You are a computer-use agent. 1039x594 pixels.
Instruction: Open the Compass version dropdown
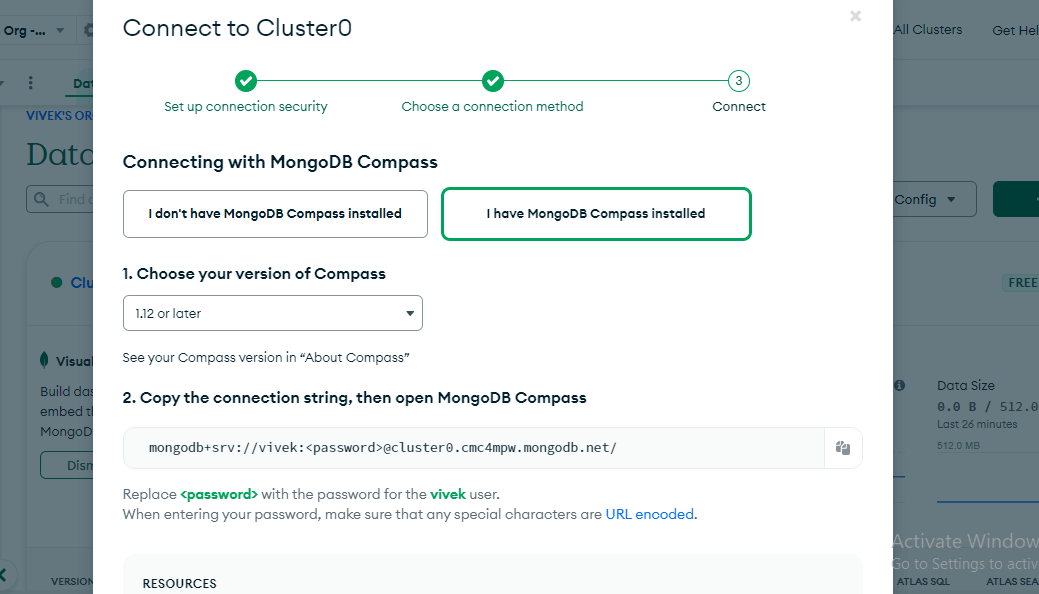point(273,313)
